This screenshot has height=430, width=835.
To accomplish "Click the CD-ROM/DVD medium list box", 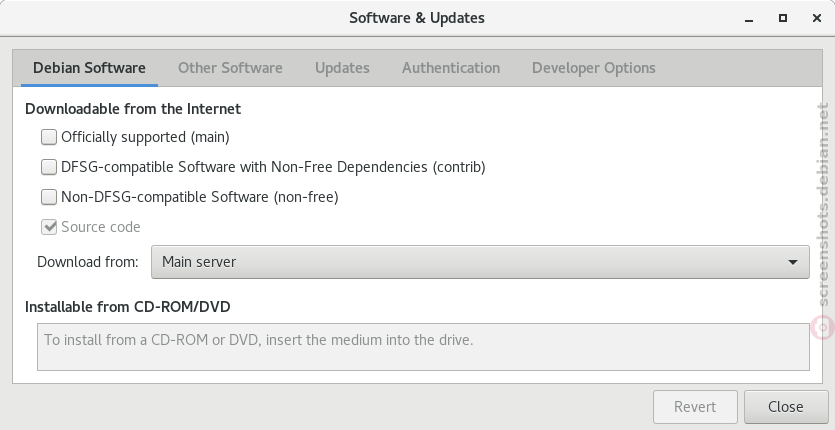I will (423, 347).
